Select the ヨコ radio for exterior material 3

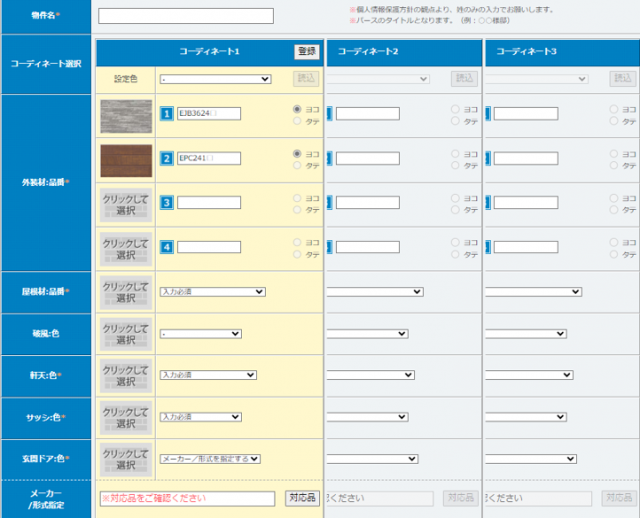tap(297, 197)
